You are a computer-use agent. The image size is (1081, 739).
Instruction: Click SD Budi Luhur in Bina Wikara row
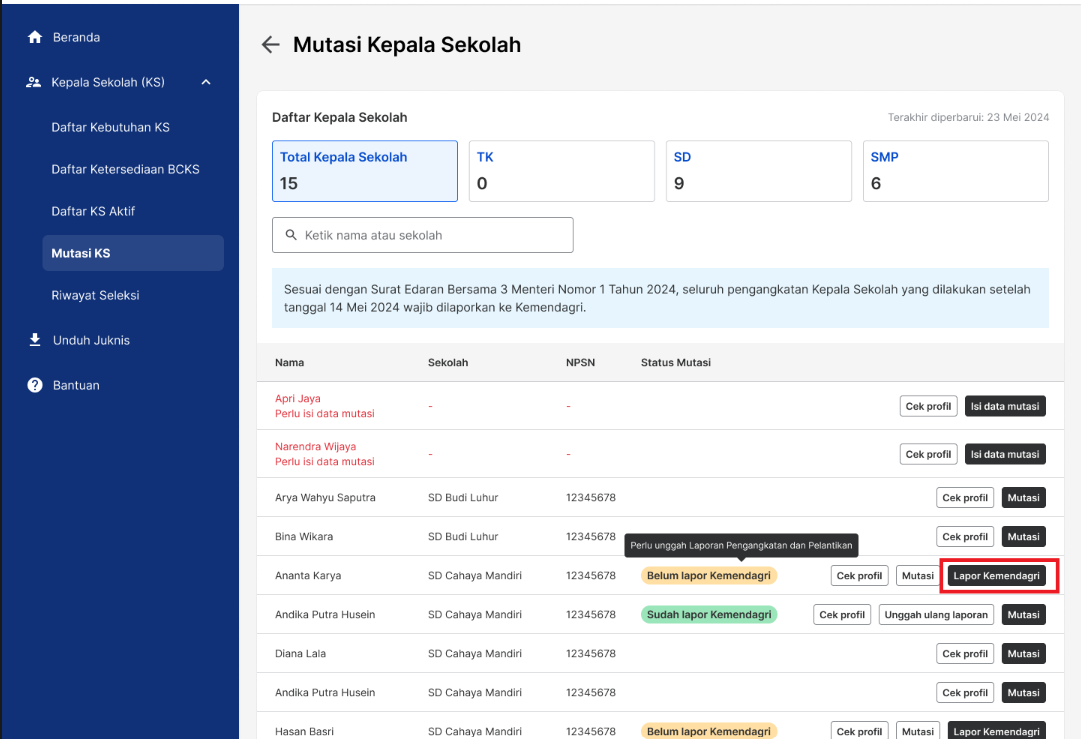coord(463,536)
